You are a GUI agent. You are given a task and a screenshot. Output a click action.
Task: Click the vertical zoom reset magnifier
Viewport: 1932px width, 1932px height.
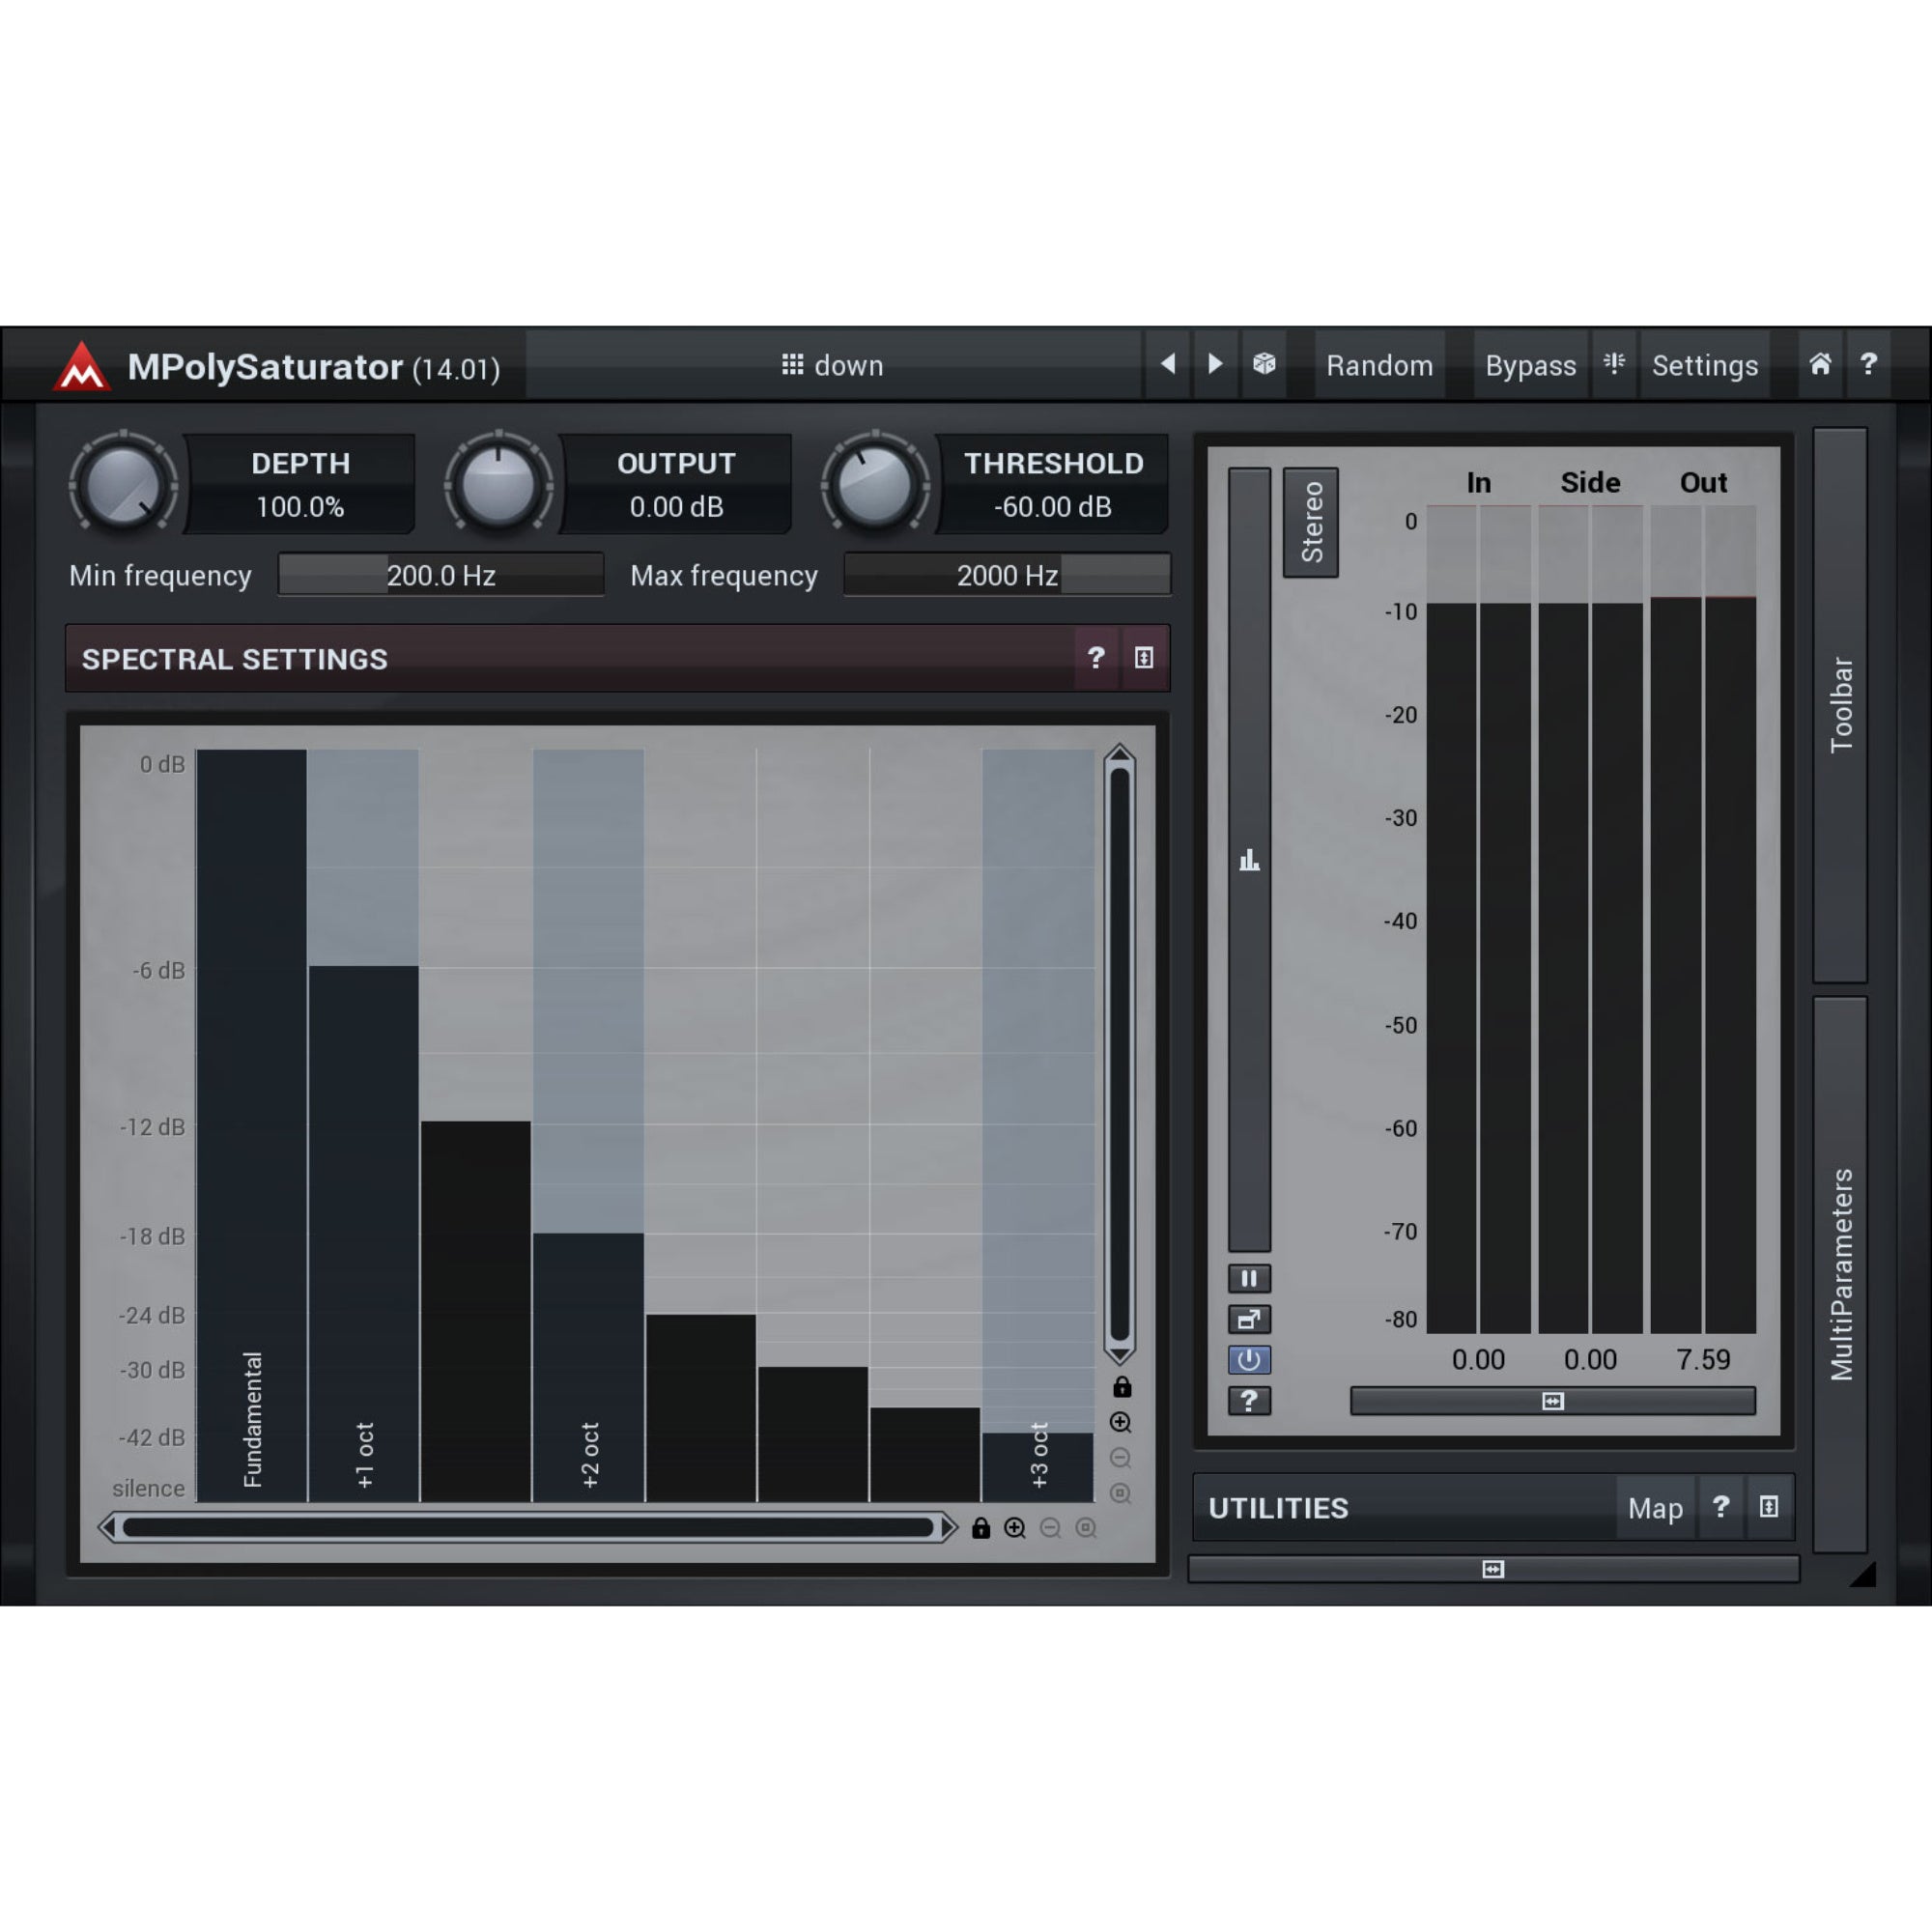click(1121, 1493)
